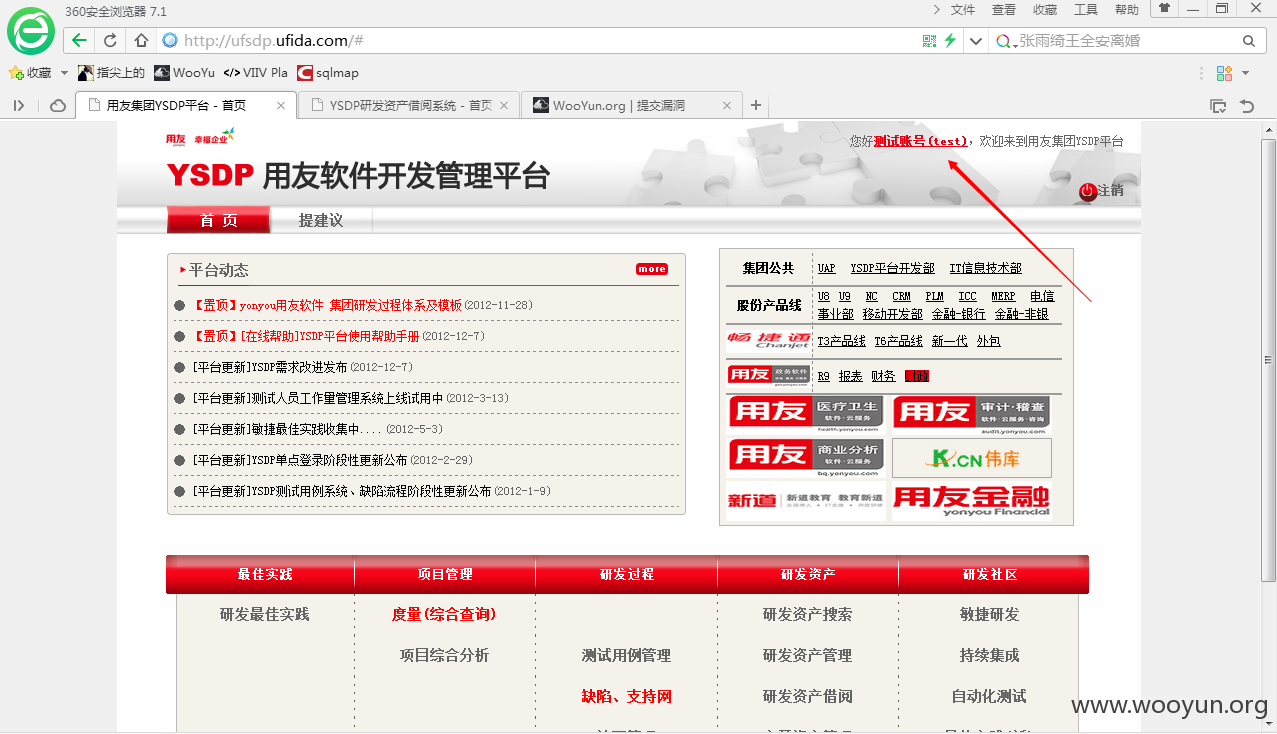Screen dimensions: 1277x734
Task: Open 敏捷最佳实践收集中 news item
Action: click(288, 429)
